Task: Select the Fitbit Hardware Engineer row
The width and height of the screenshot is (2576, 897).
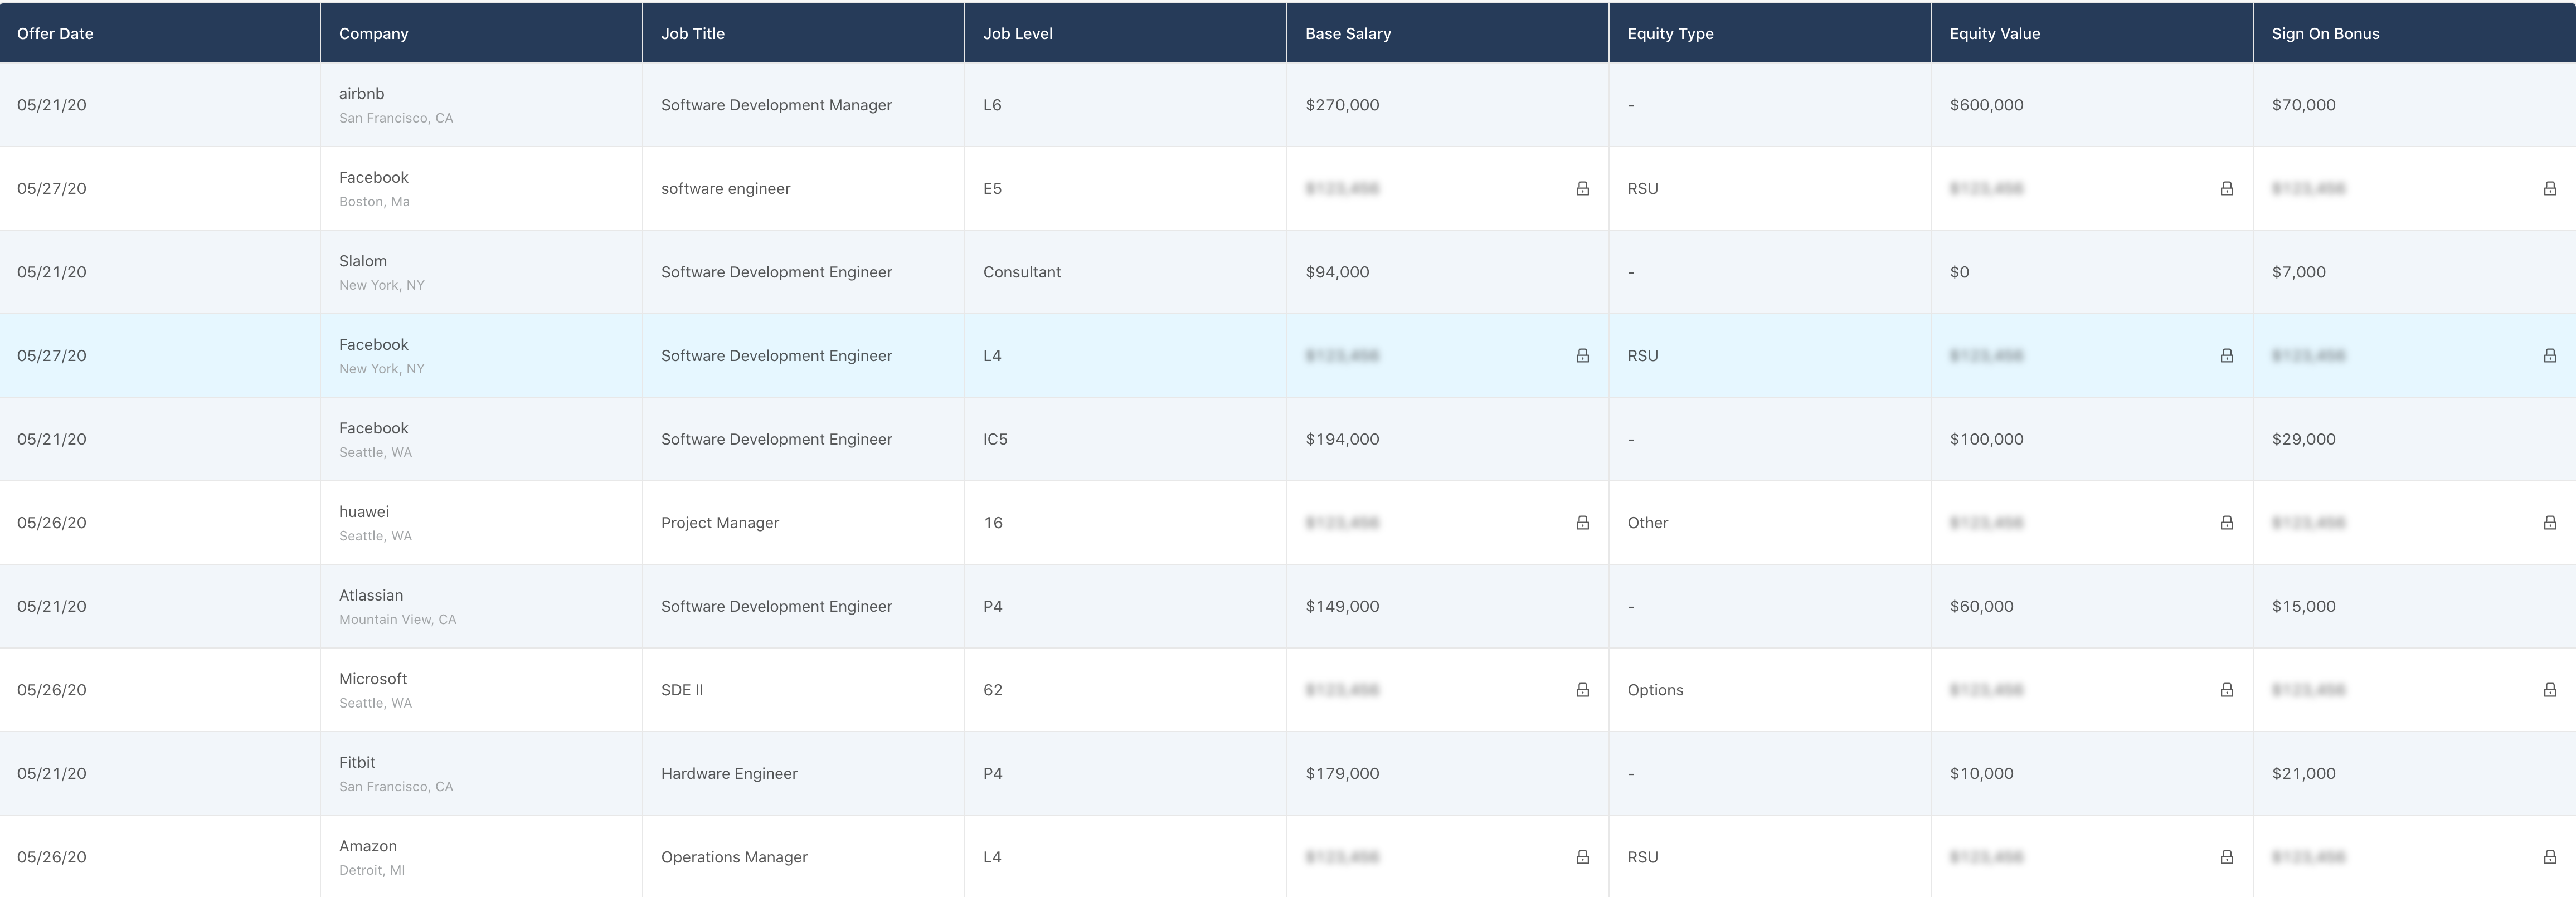Action: click(729, 773)
